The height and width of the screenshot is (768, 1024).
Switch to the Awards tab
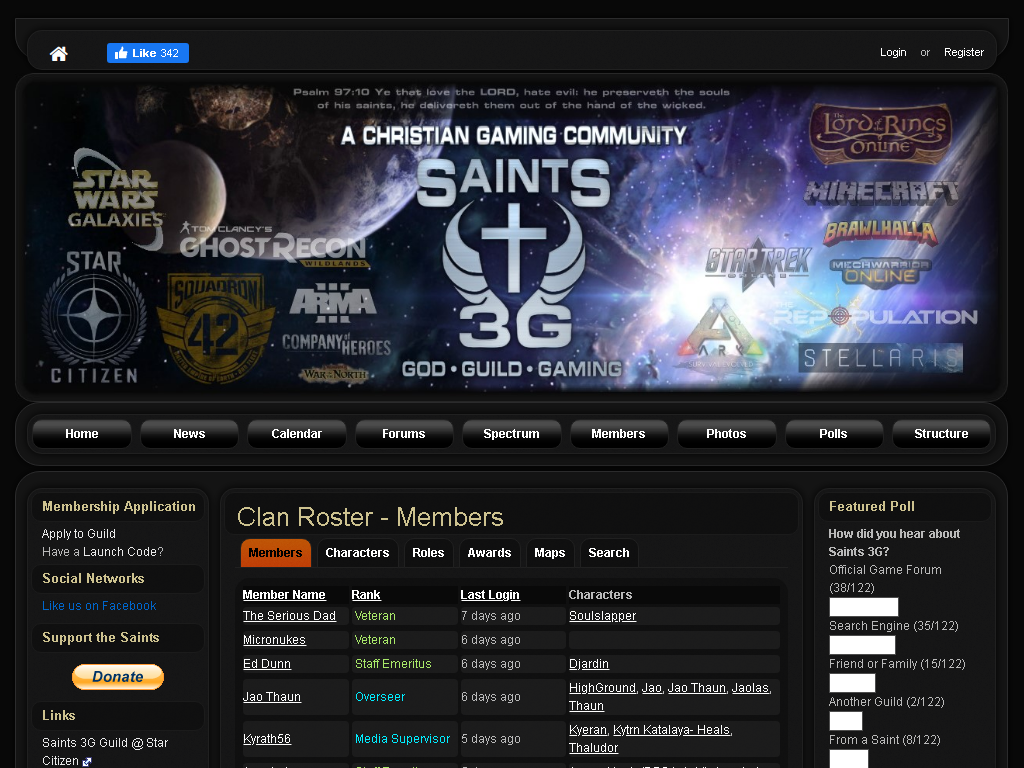pos(489,552)
